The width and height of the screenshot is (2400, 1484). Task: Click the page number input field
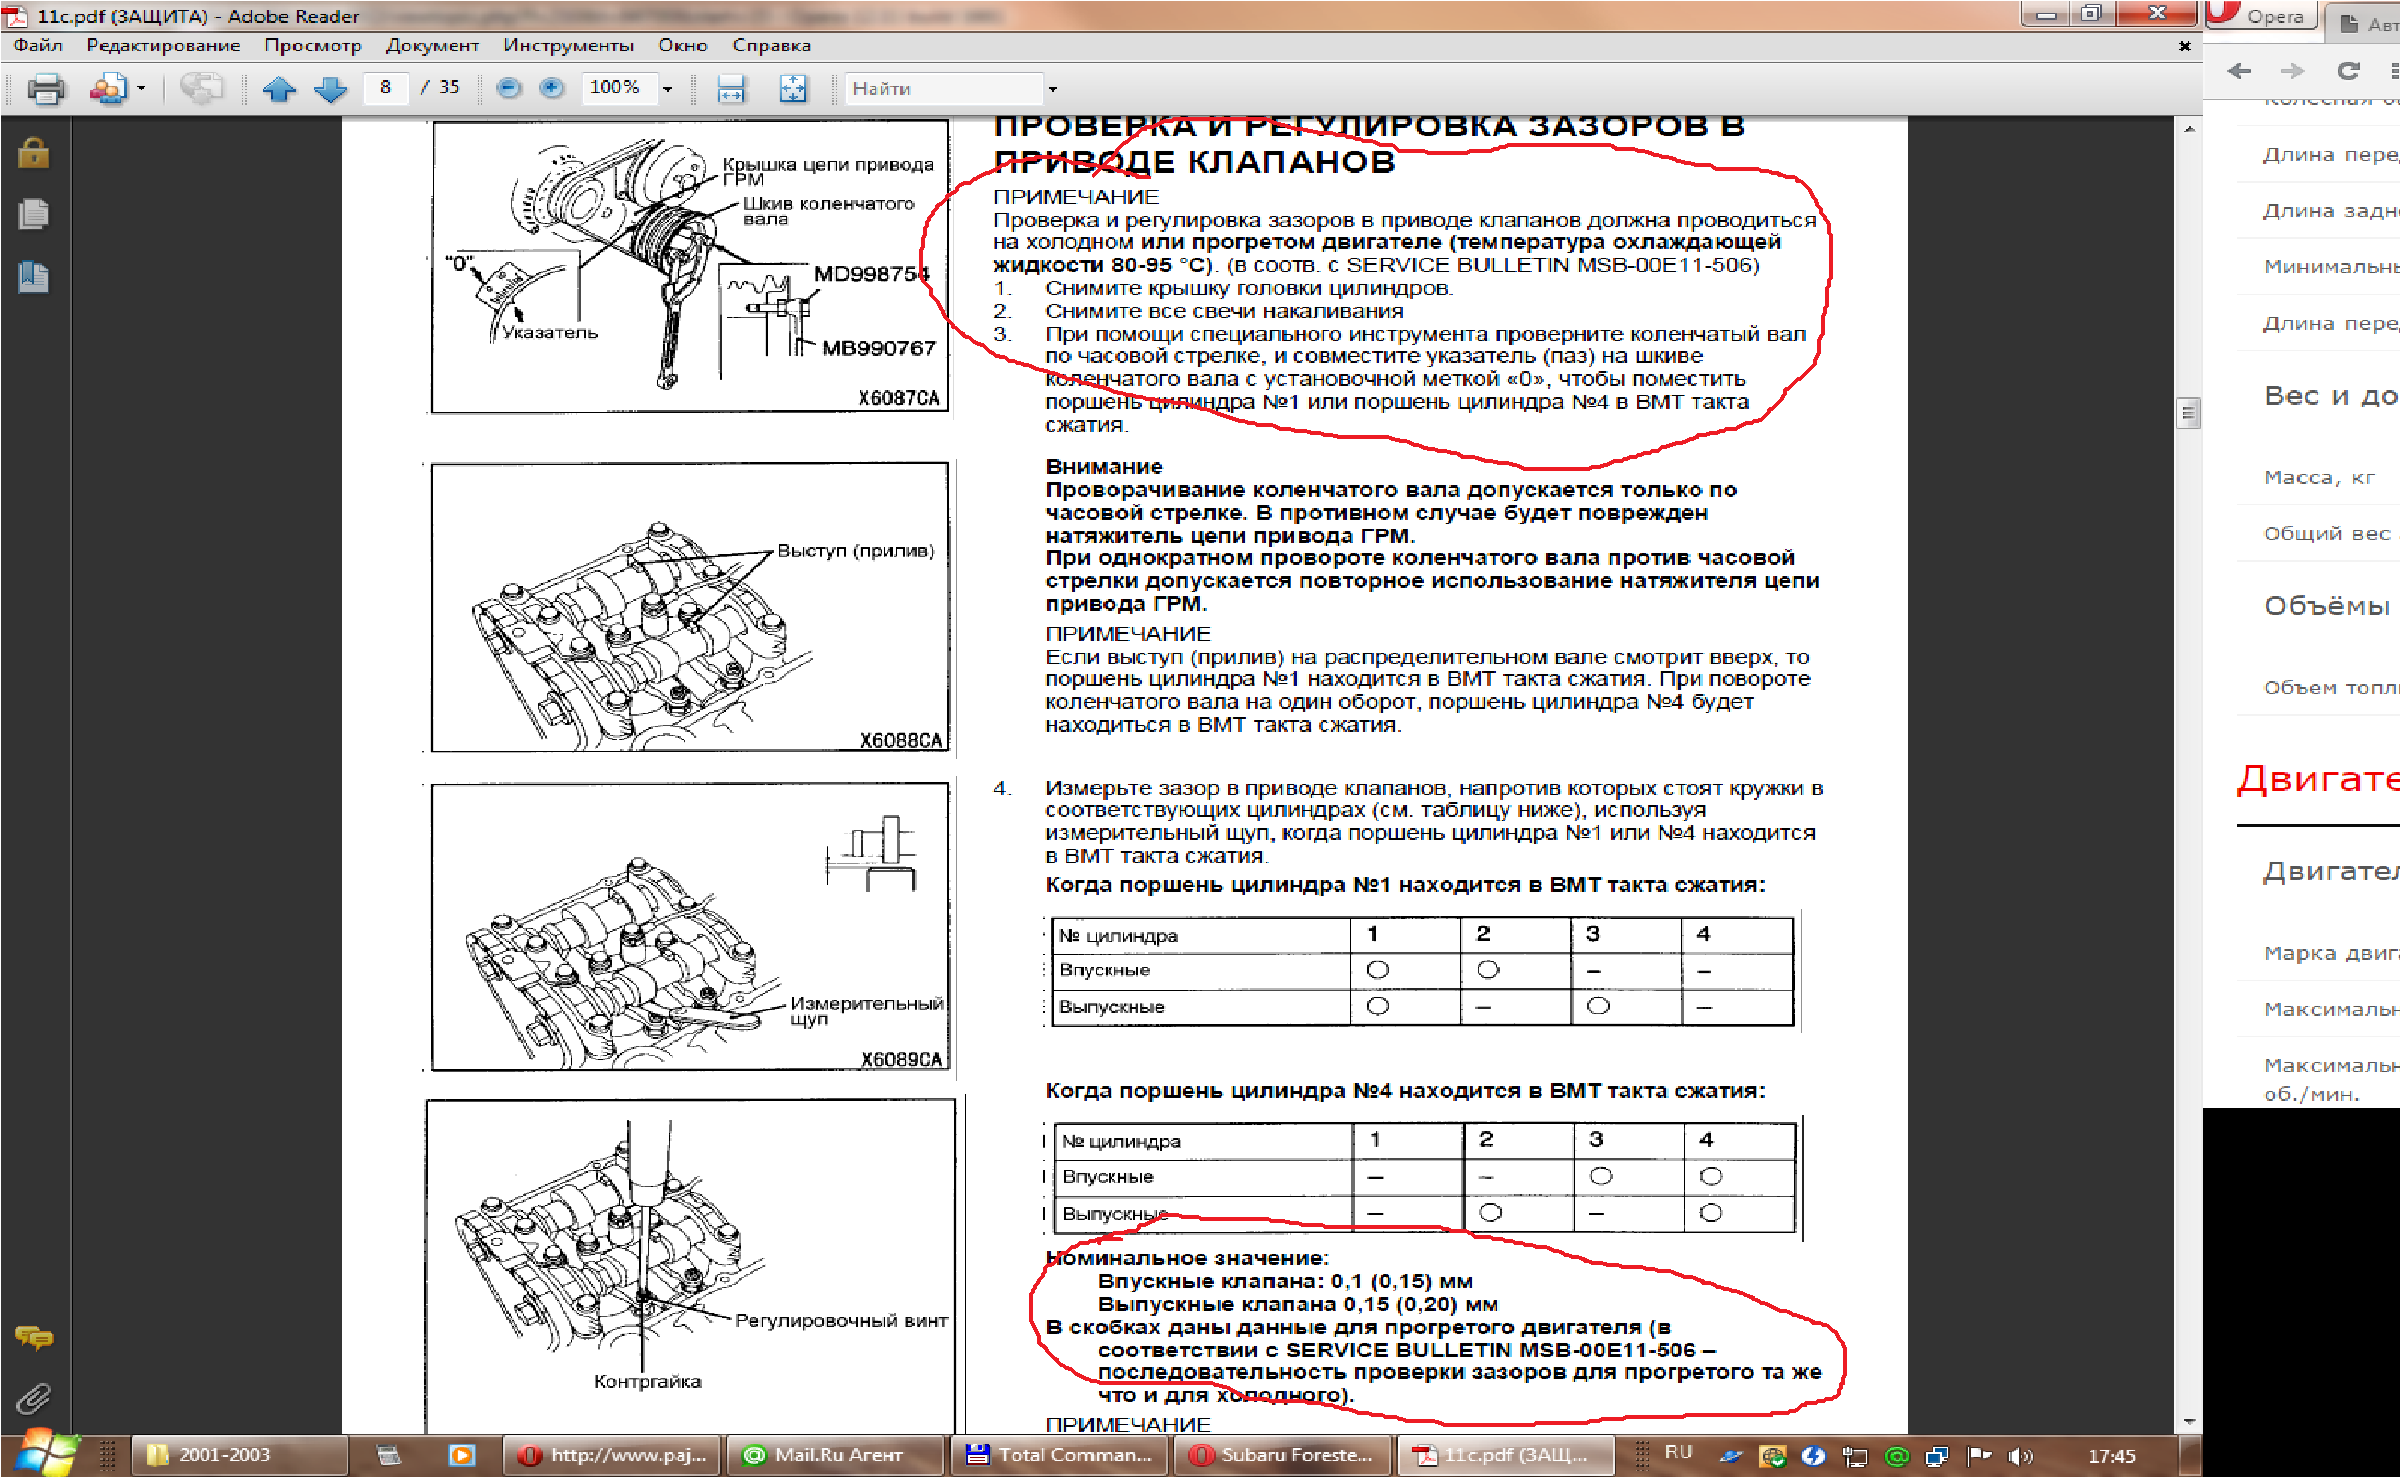pyautogui.click(x=385, y=88)
